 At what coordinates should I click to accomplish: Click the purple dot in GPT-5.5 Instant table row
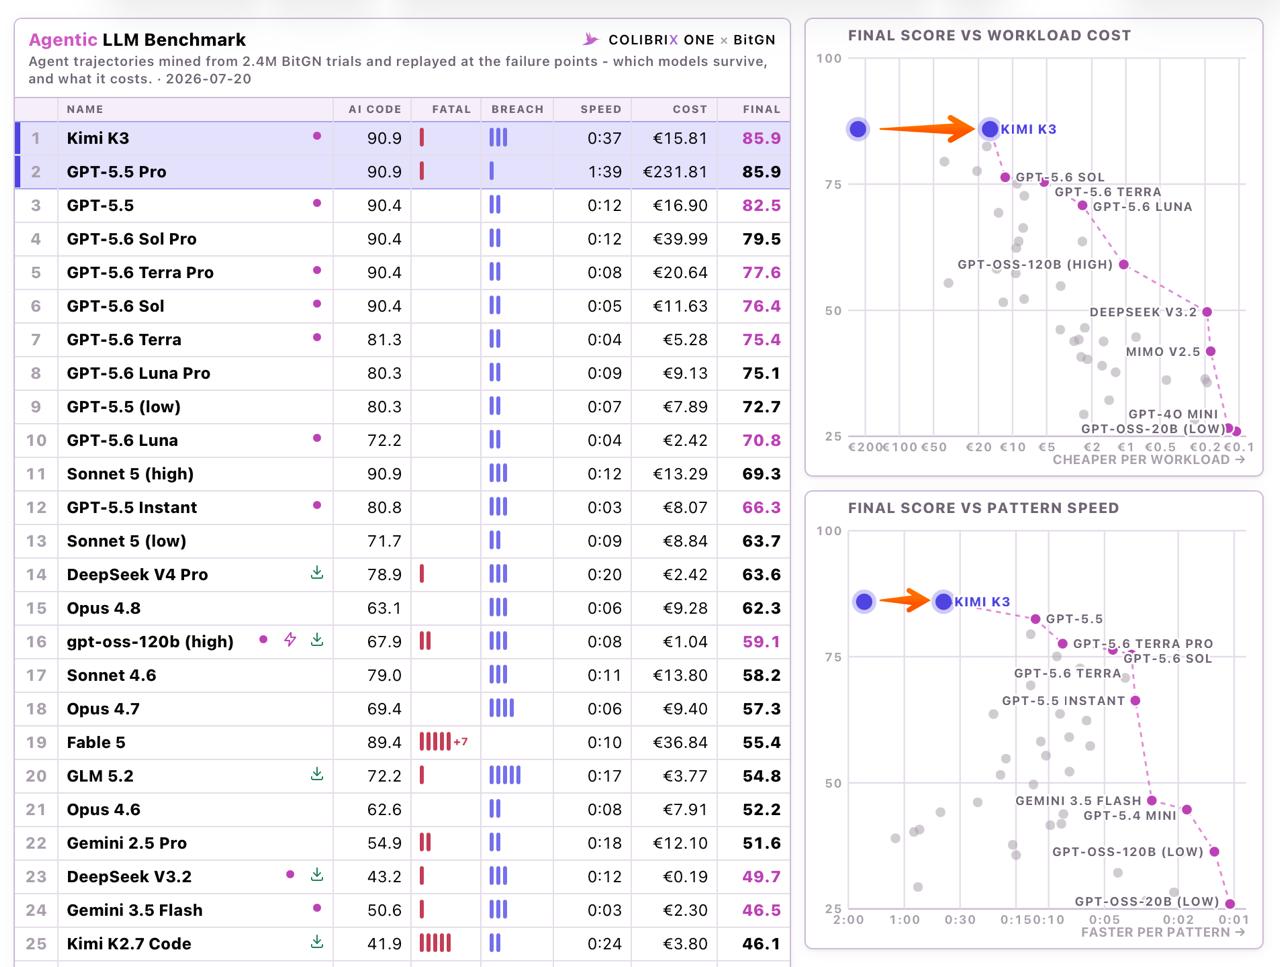[x=317, y=505]
